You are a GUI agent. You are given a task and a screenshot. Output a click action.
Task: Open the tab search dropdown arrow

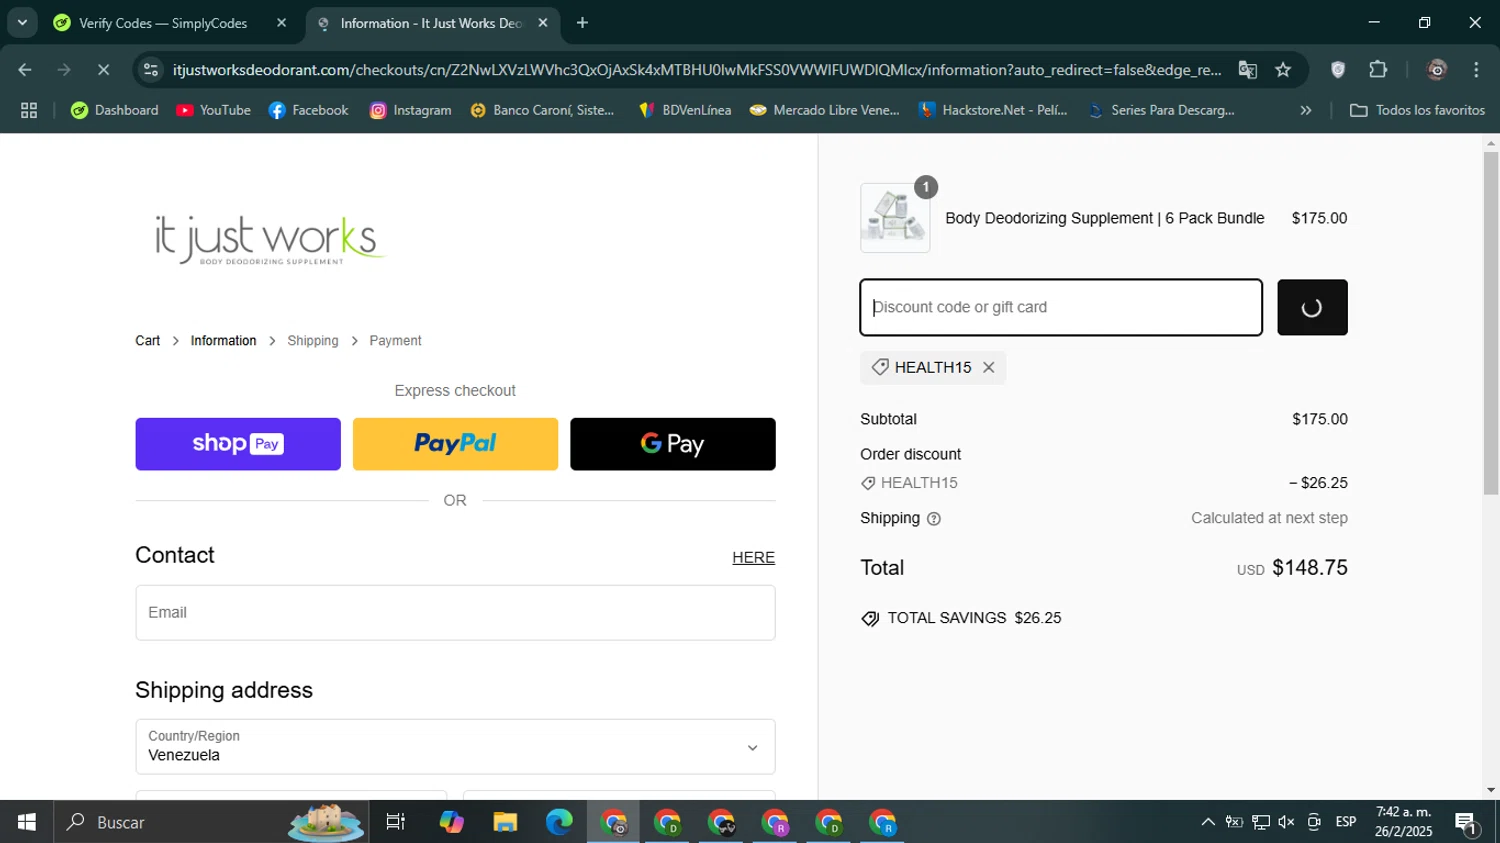point(22,22)
